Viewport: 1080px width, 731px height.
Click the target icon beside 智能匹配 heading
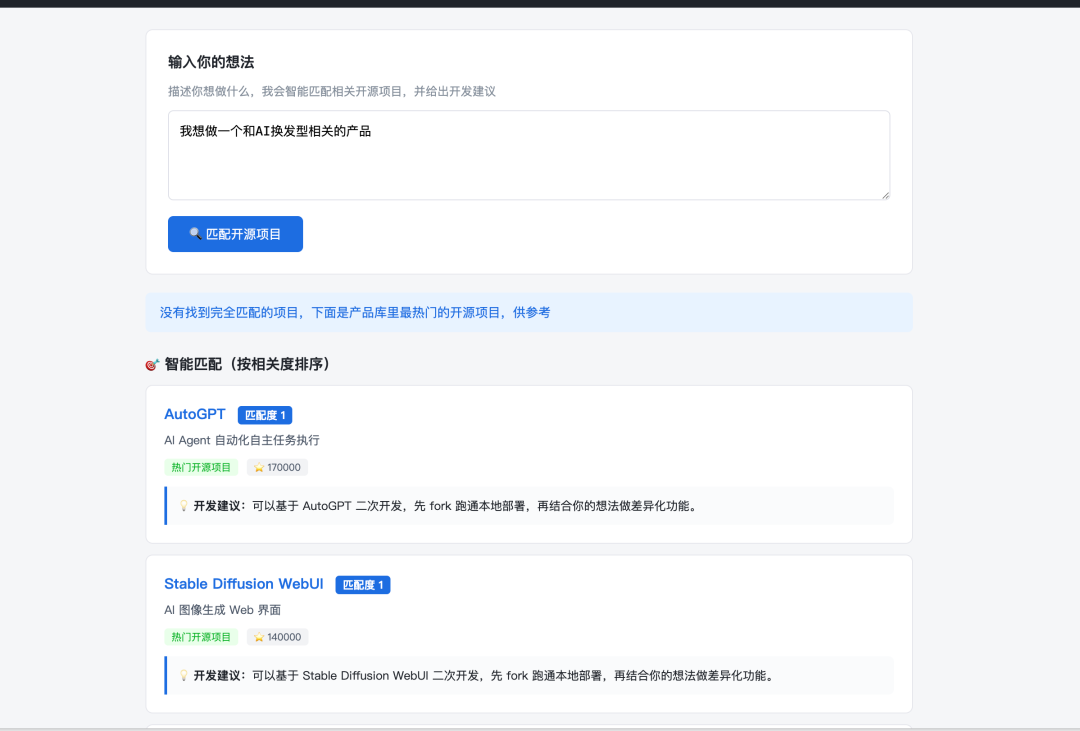point(152,364)
